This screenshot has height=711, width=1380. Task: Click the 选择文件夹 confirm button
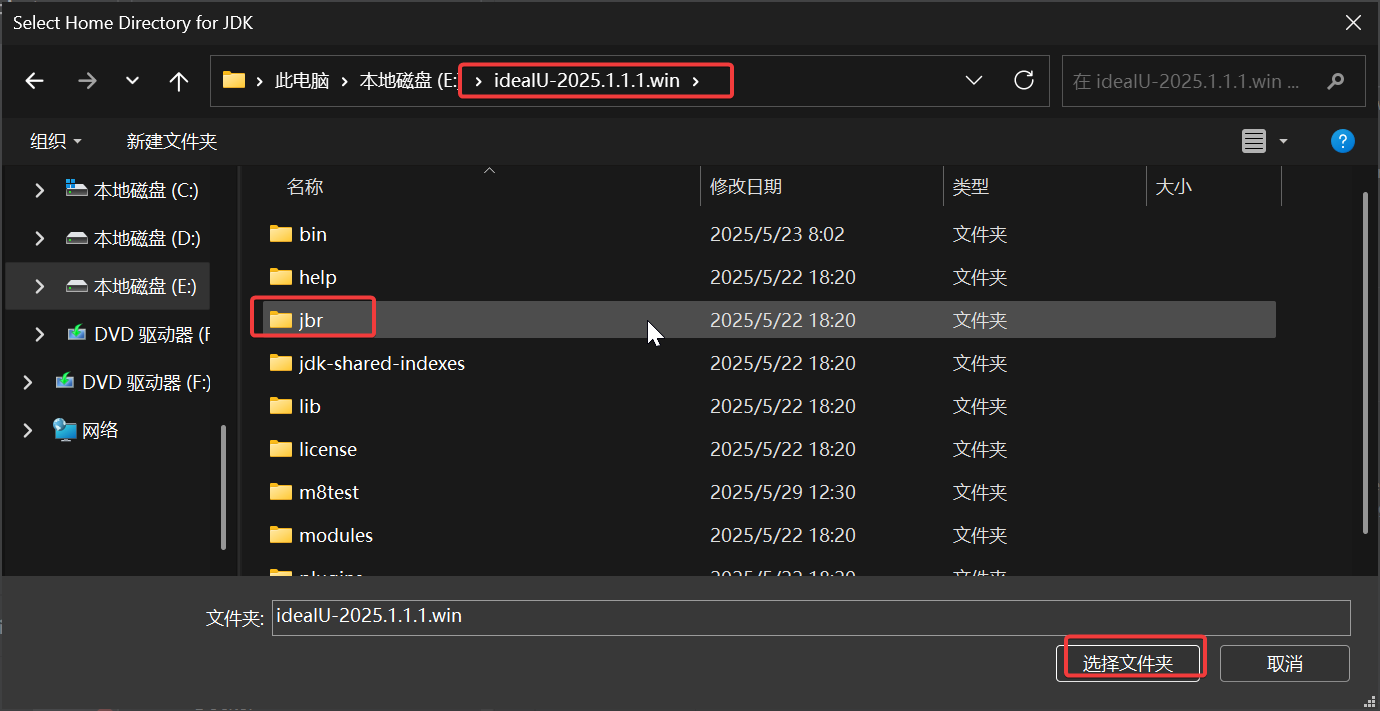coord(1131,661)
